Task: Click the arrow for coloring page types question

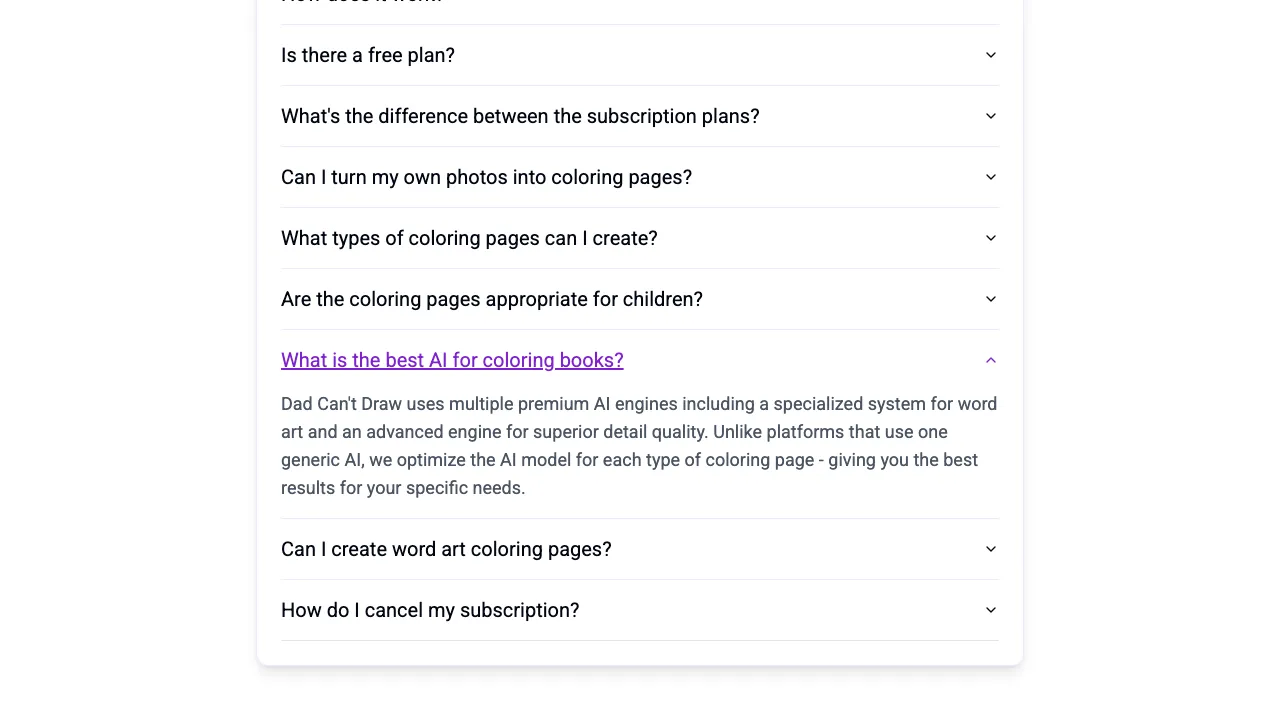Action: click(x=990, y=238)
